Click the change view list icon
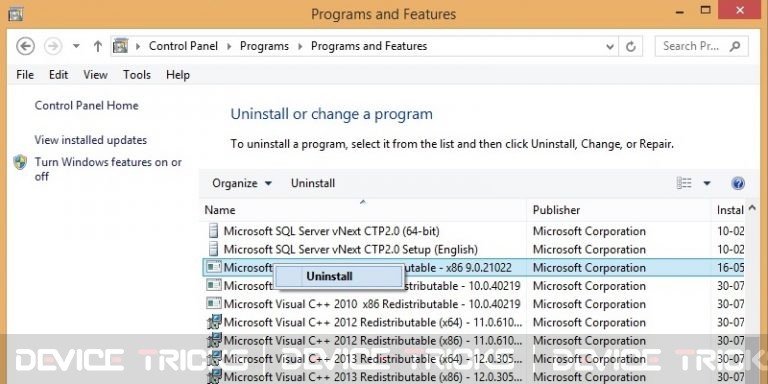 coord(684,183)
